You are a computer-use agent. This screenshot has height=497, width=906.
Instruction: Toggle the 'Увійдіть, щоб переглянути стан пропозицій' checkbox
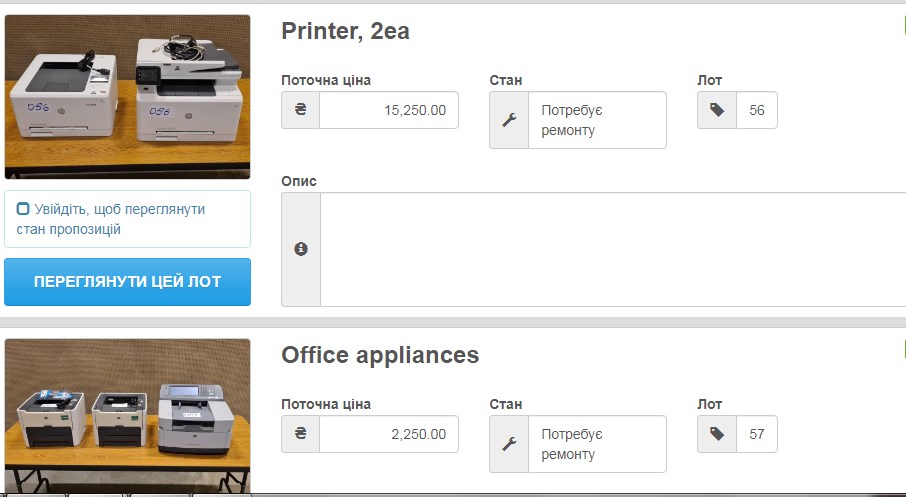(x=23, y=209)
